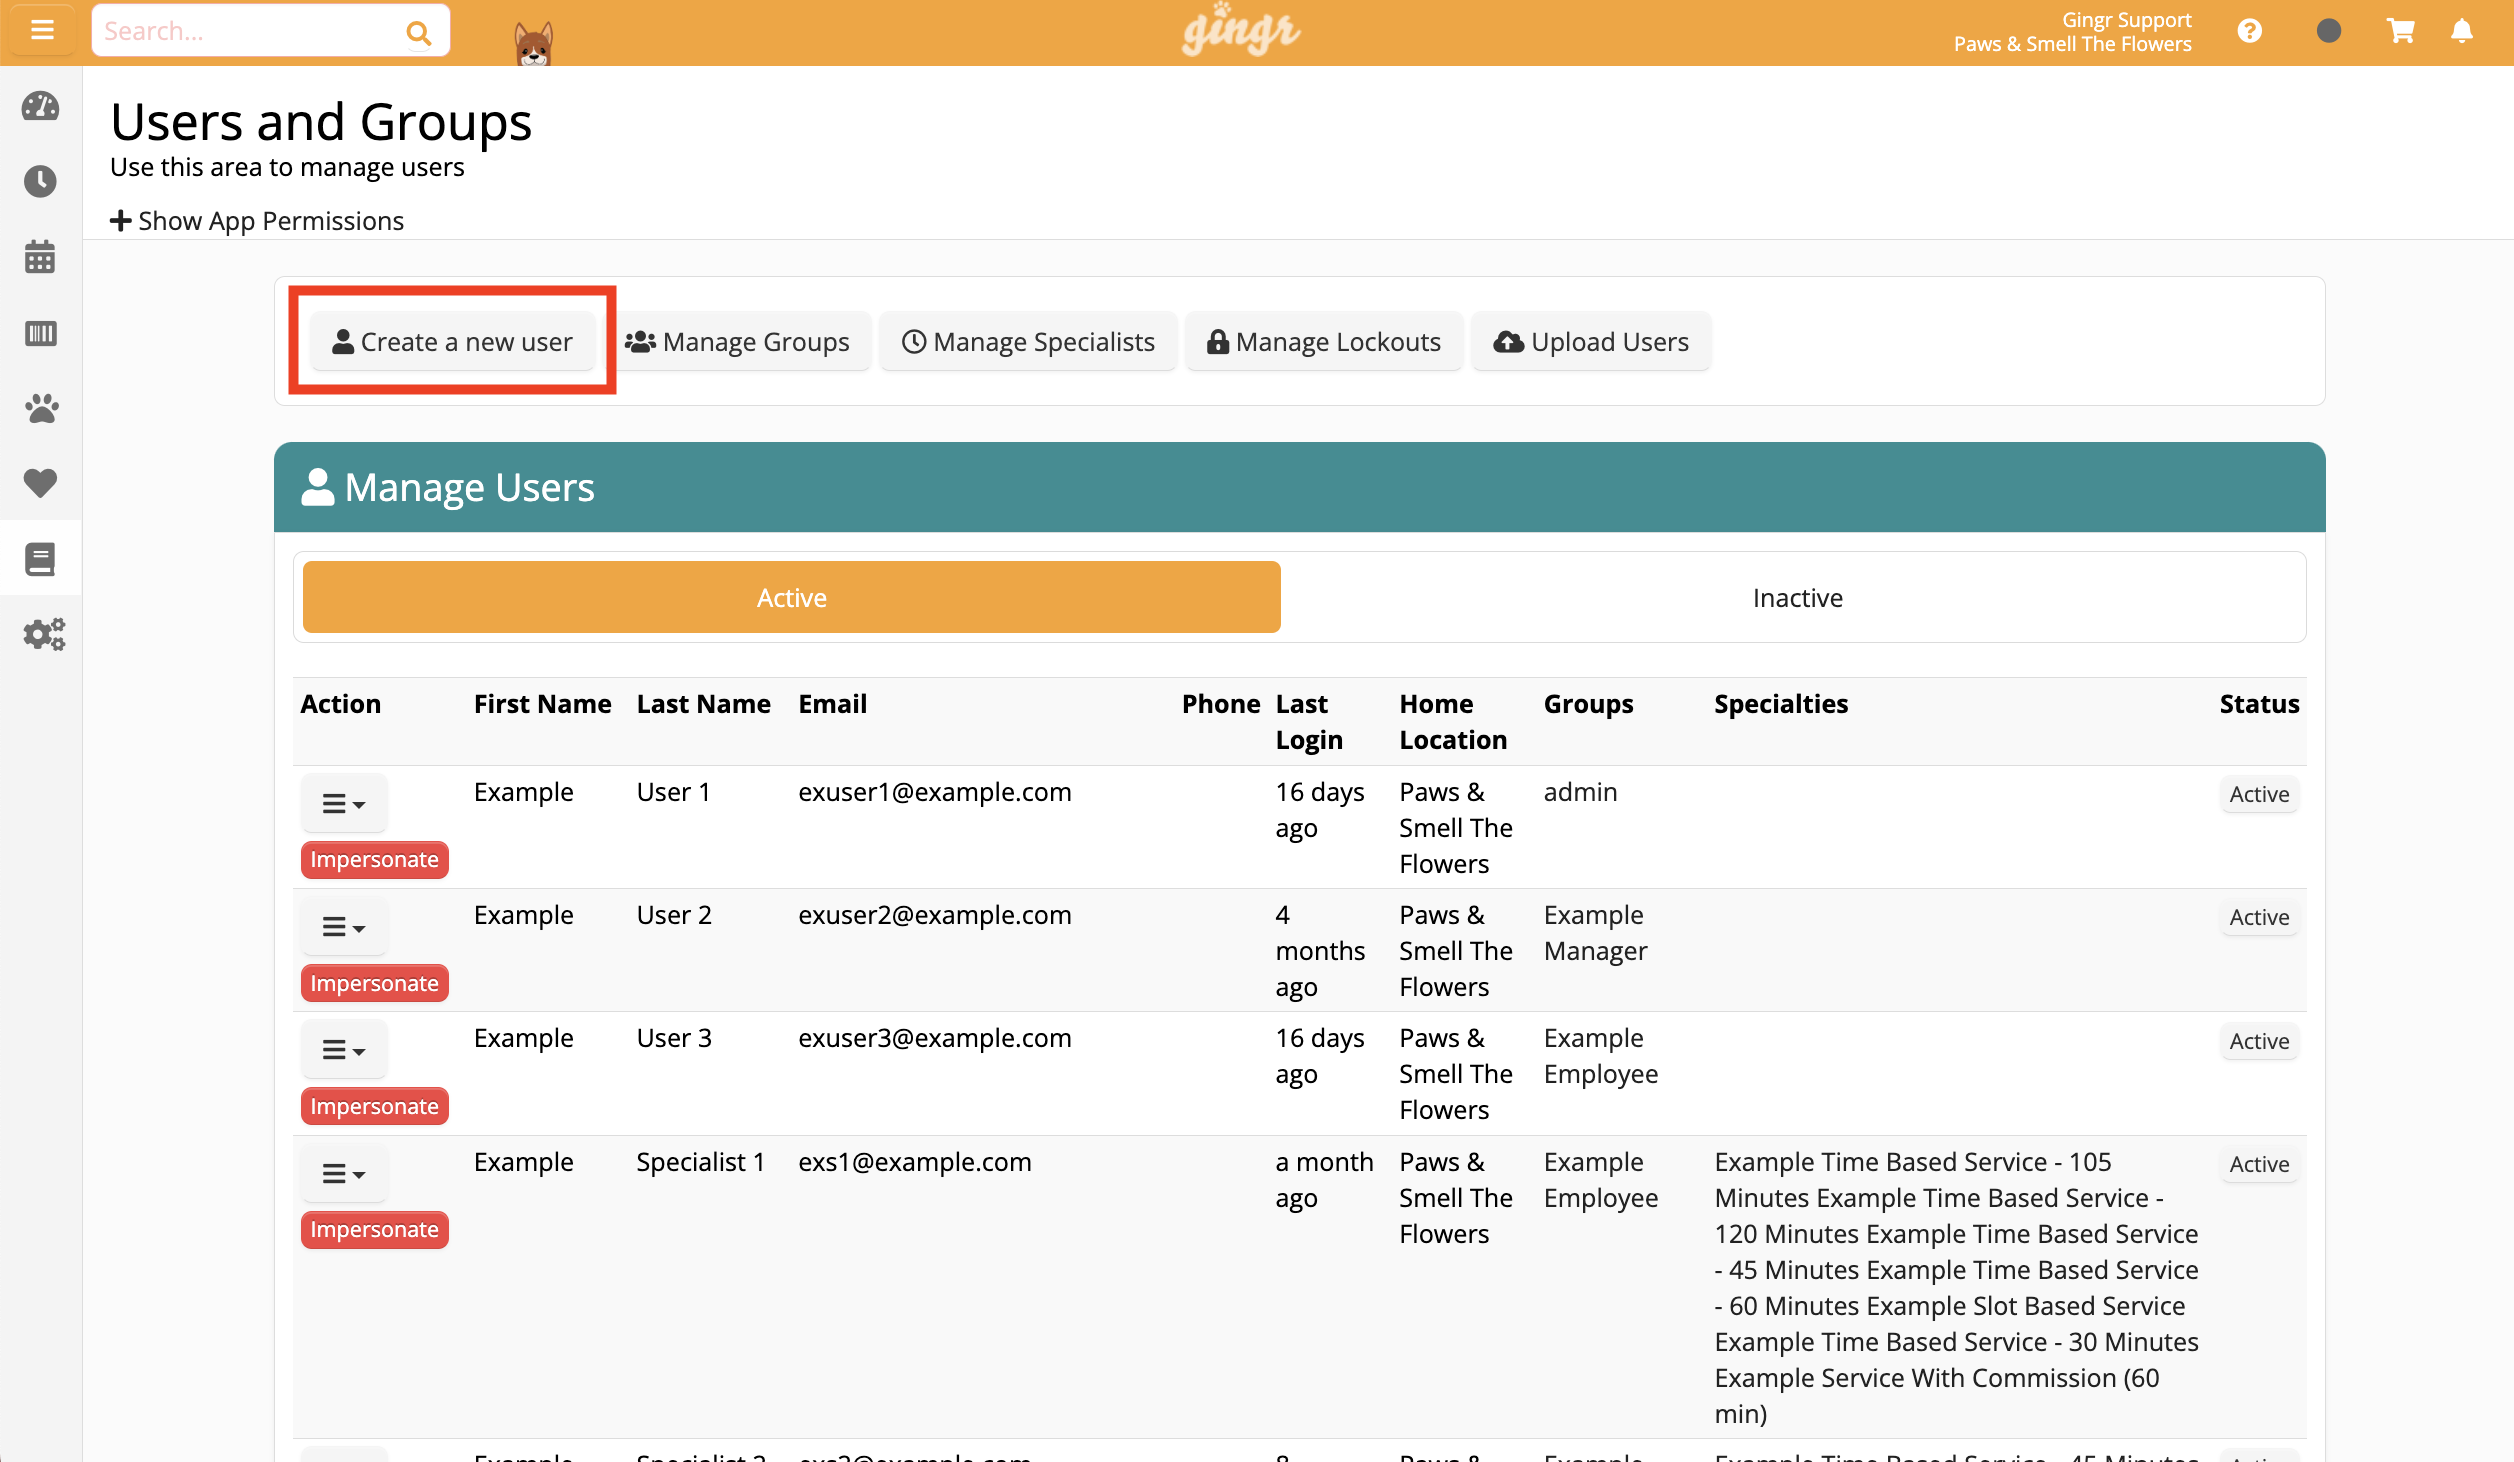
Task: Open the gears settings icon in sidebar
Action: [42, 634]
